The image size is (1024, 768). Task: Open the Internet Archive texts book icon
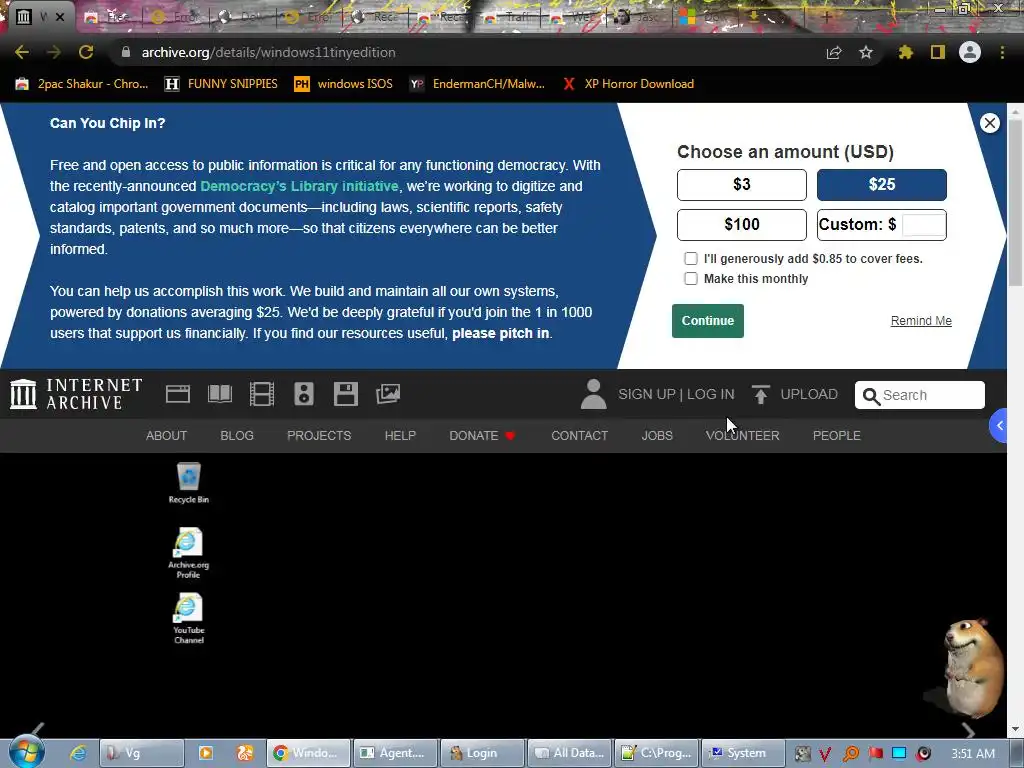(x=220, y=394)
